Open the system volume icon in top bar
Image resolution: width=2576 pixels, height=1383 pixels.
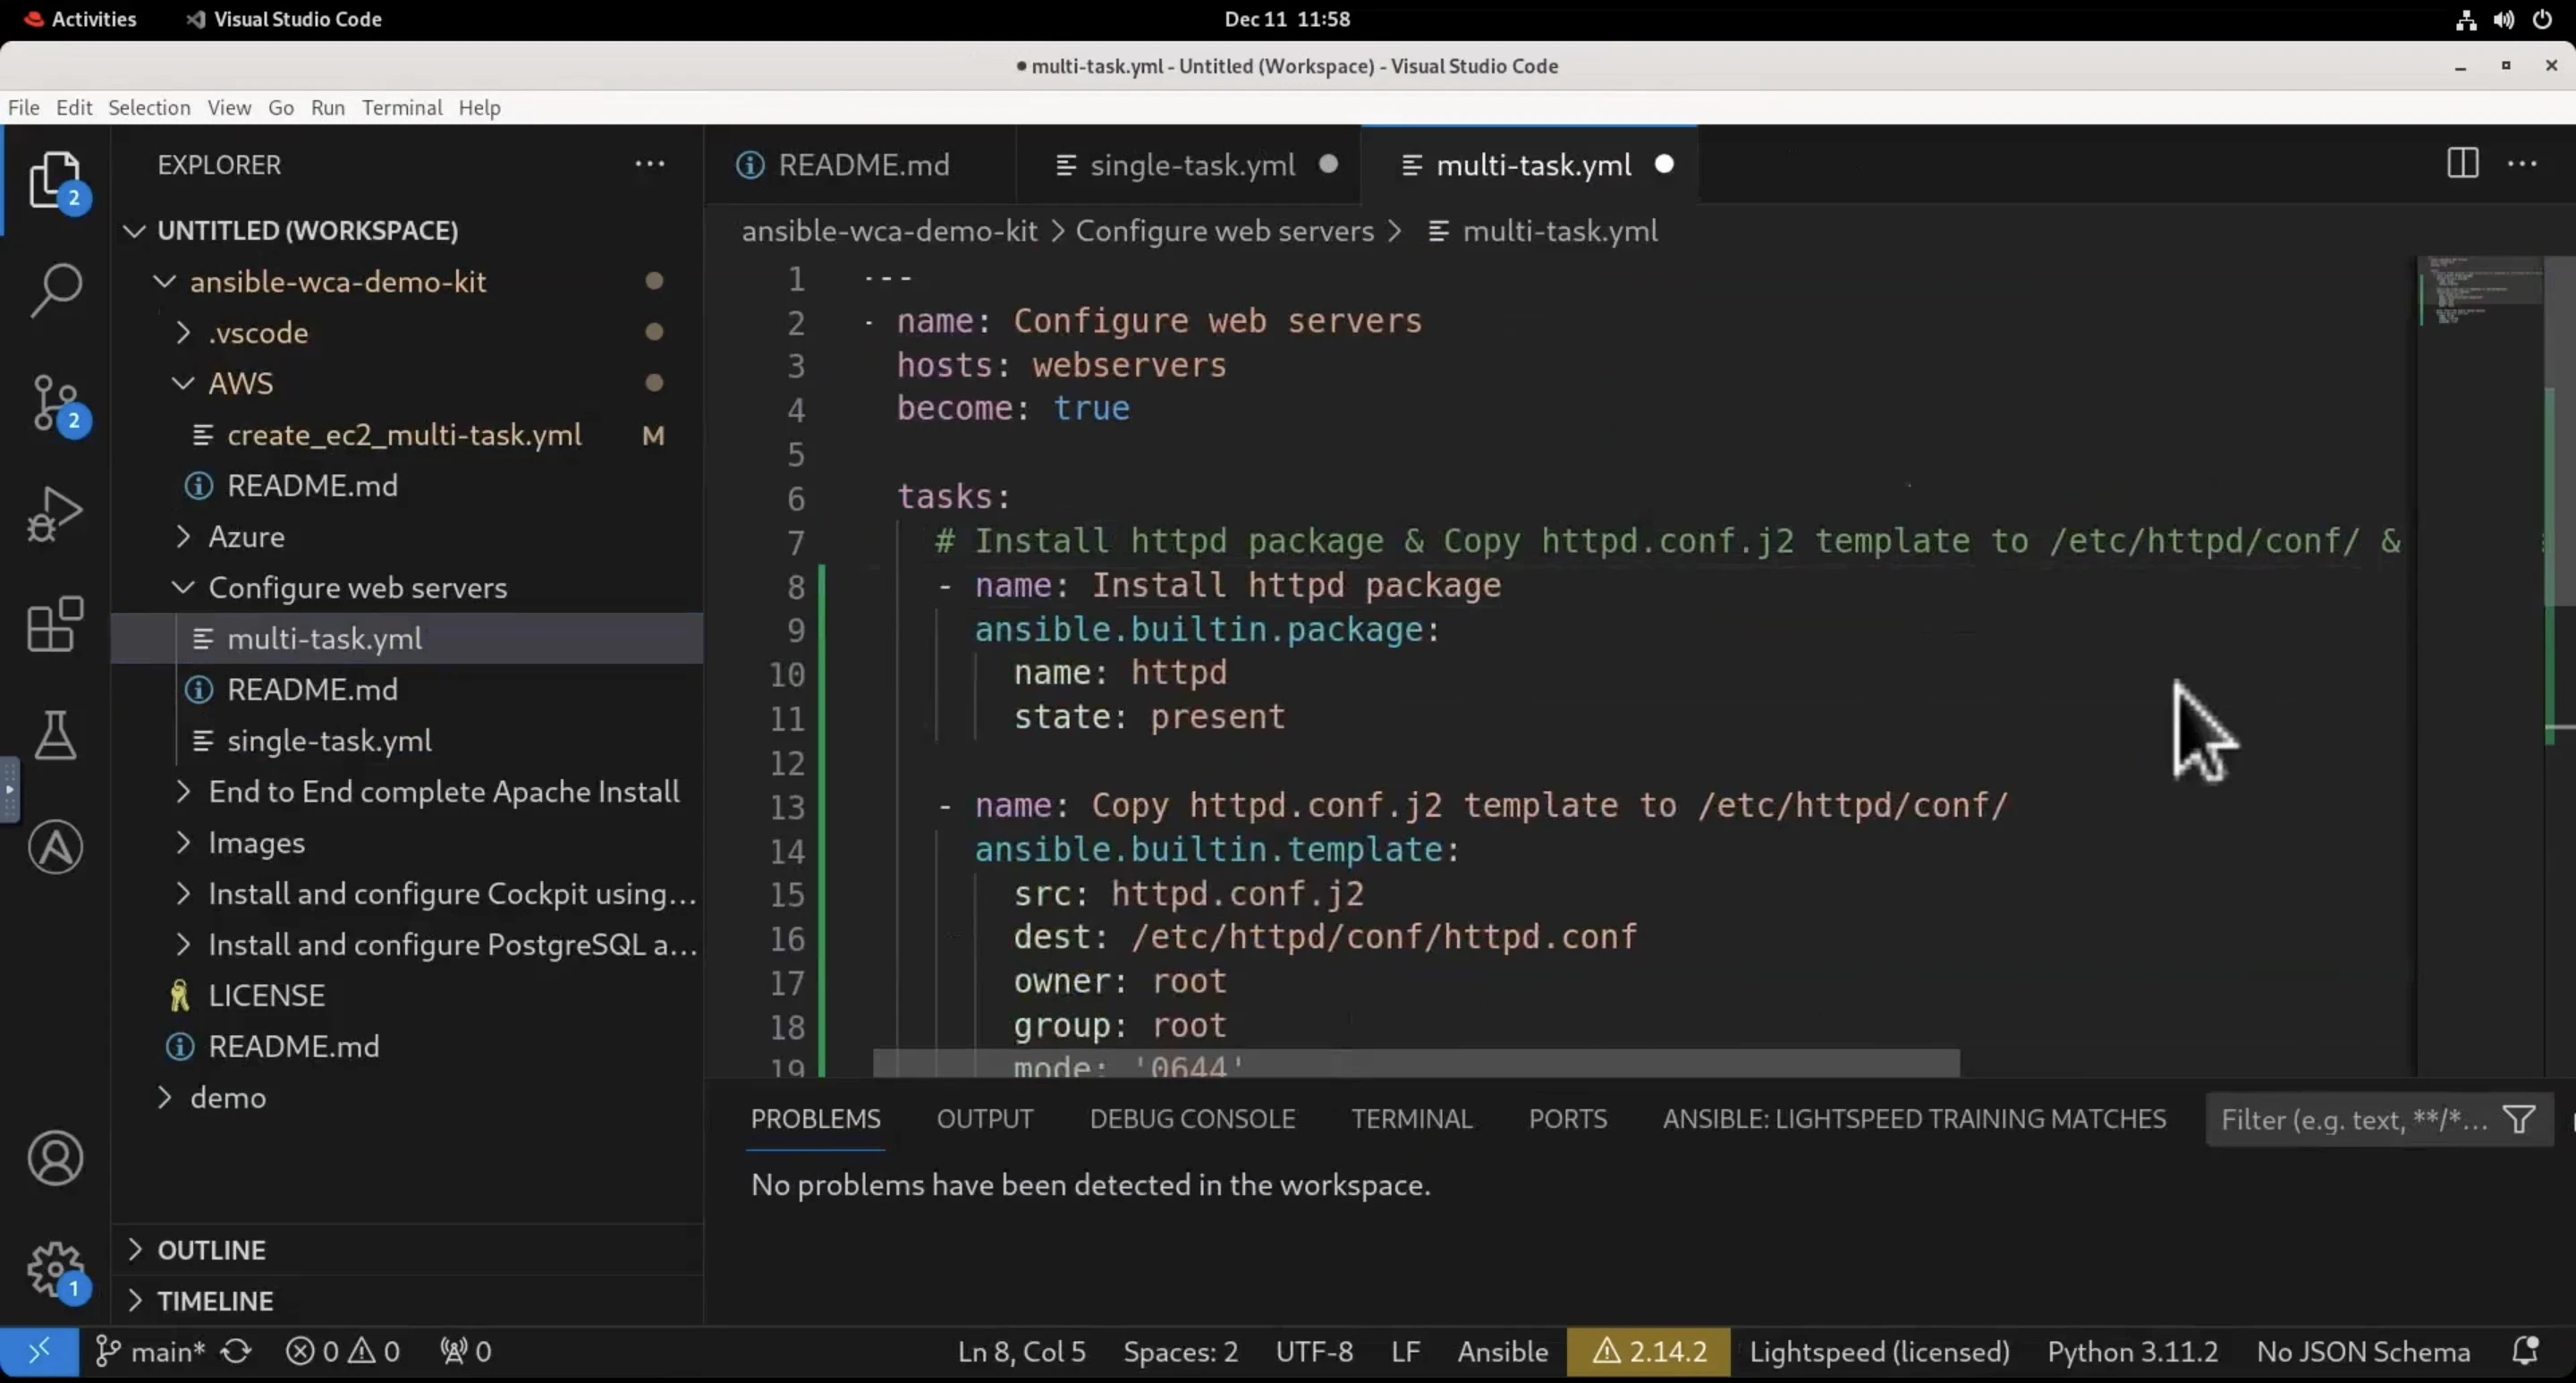2504,20
